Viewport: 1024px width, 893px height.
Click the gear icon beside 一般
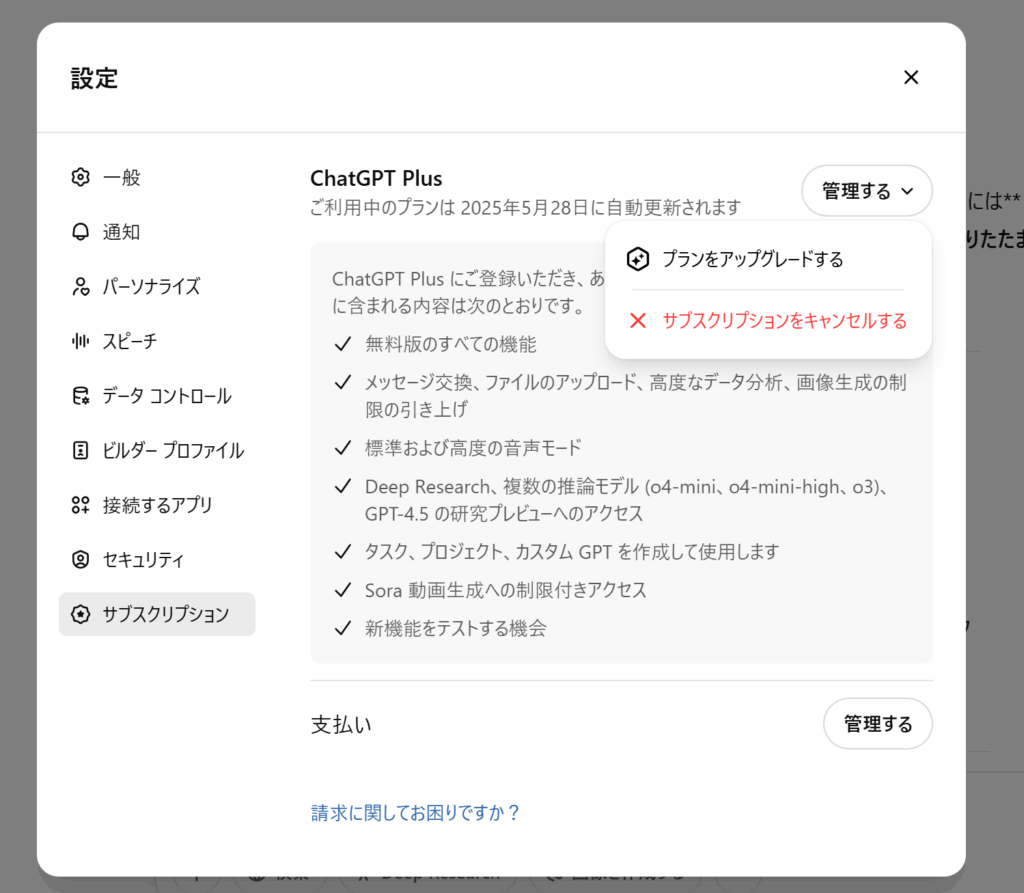coord(80,177)
